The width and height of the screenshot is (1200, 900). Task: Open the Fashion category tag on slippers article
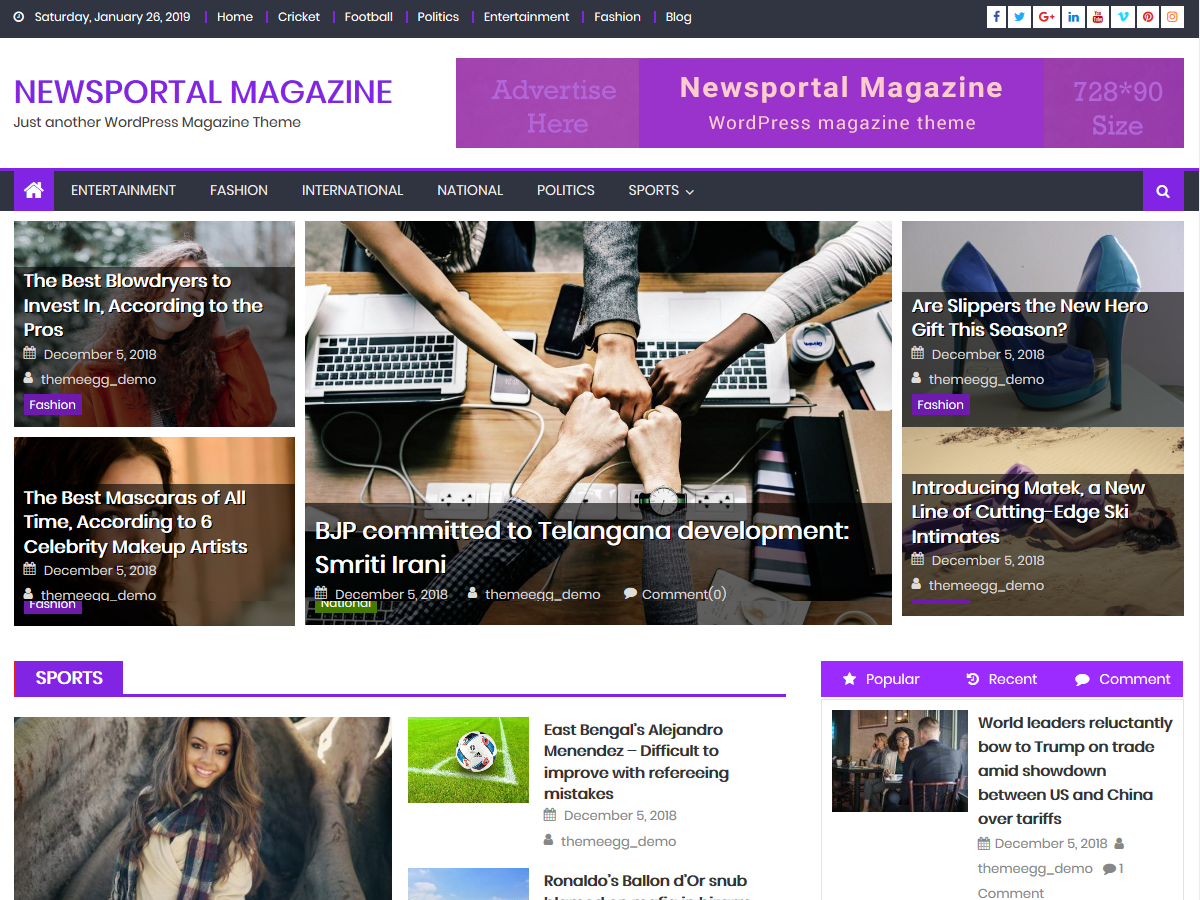point(940,404)
